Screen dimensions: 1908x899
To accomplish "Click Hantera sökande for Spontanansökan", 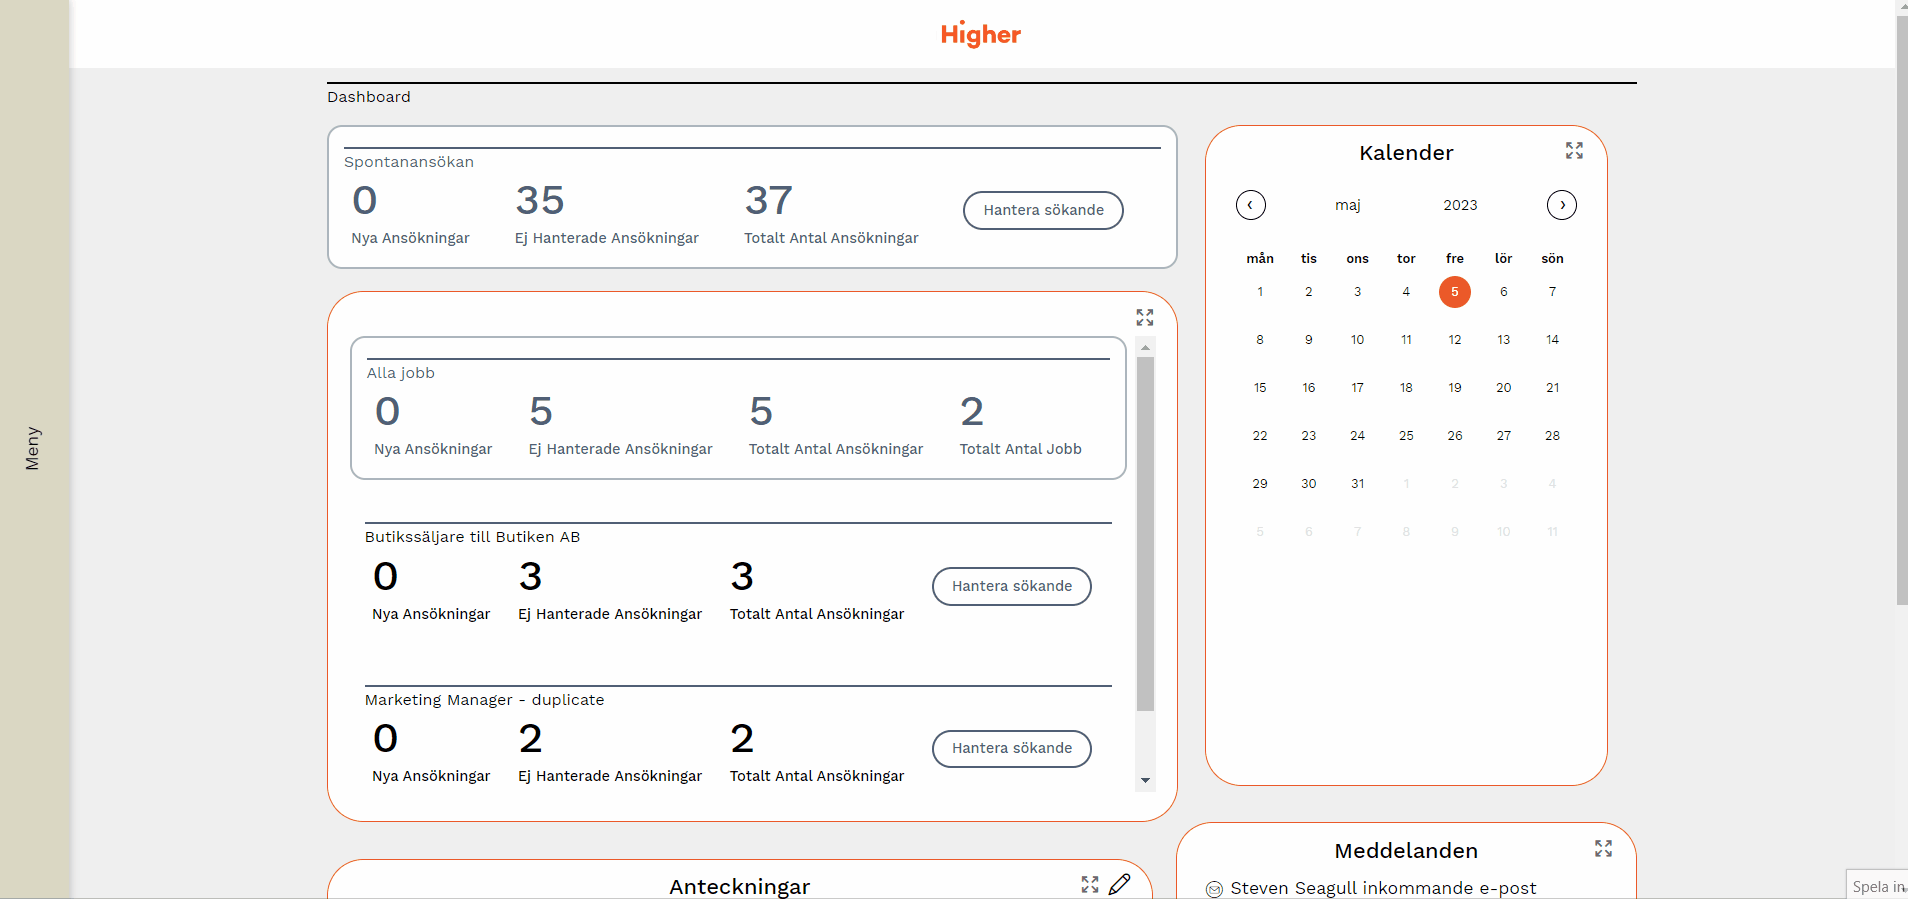I will [1043, 210].
